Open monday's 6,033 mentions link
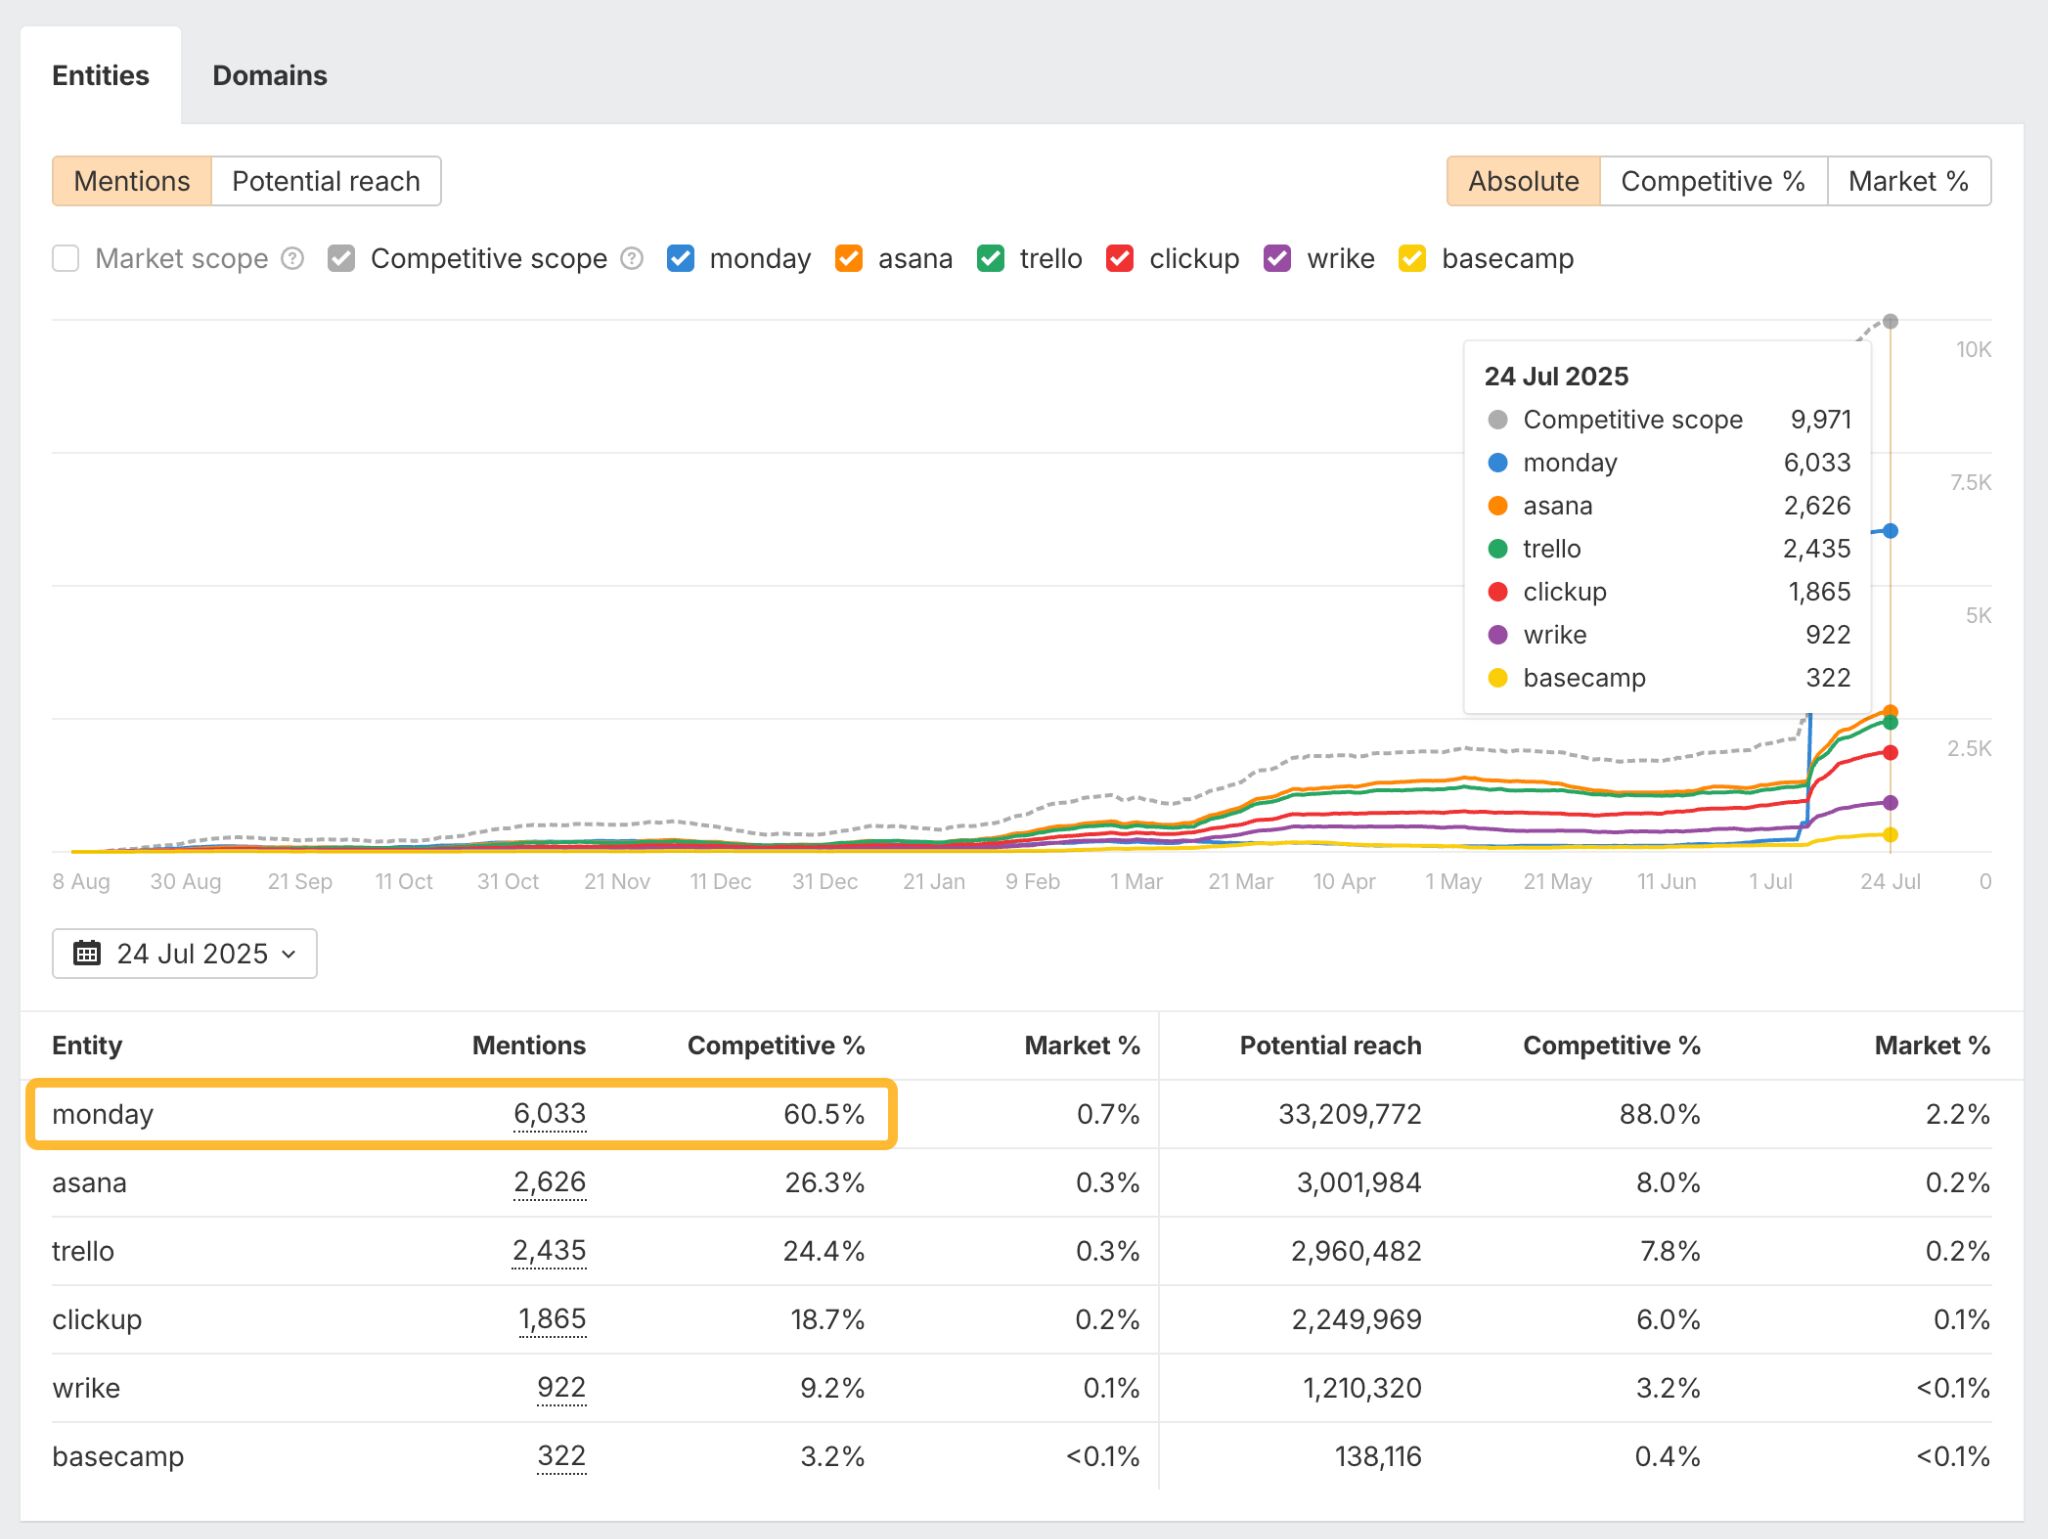This screenshot has width=2048, height=1539. 551,1113
